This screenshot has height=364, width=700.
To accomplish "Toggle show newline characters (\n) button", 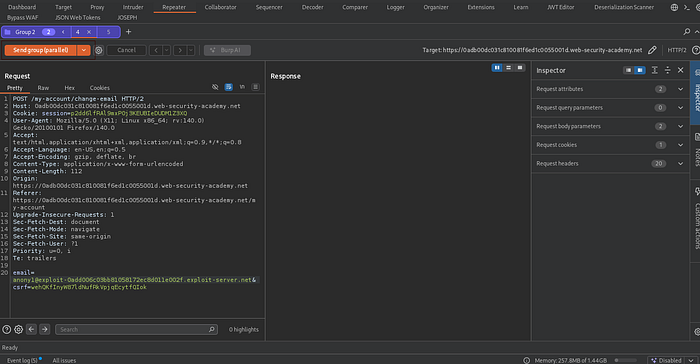I will (x=242, y=87).
